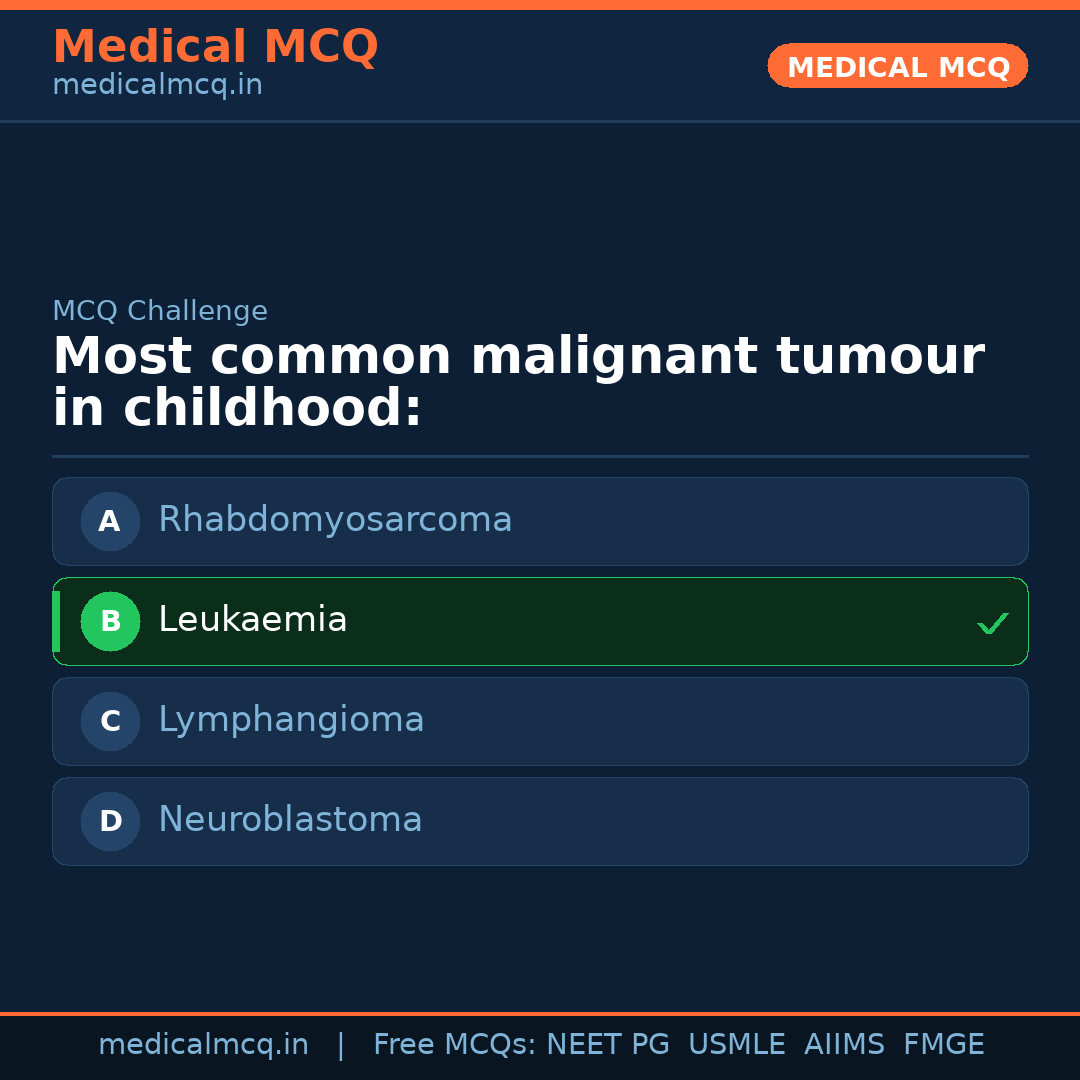Open the medicalmcq.in link in the footer
Viewport: 1080px width, 1080px height.
203,1045
